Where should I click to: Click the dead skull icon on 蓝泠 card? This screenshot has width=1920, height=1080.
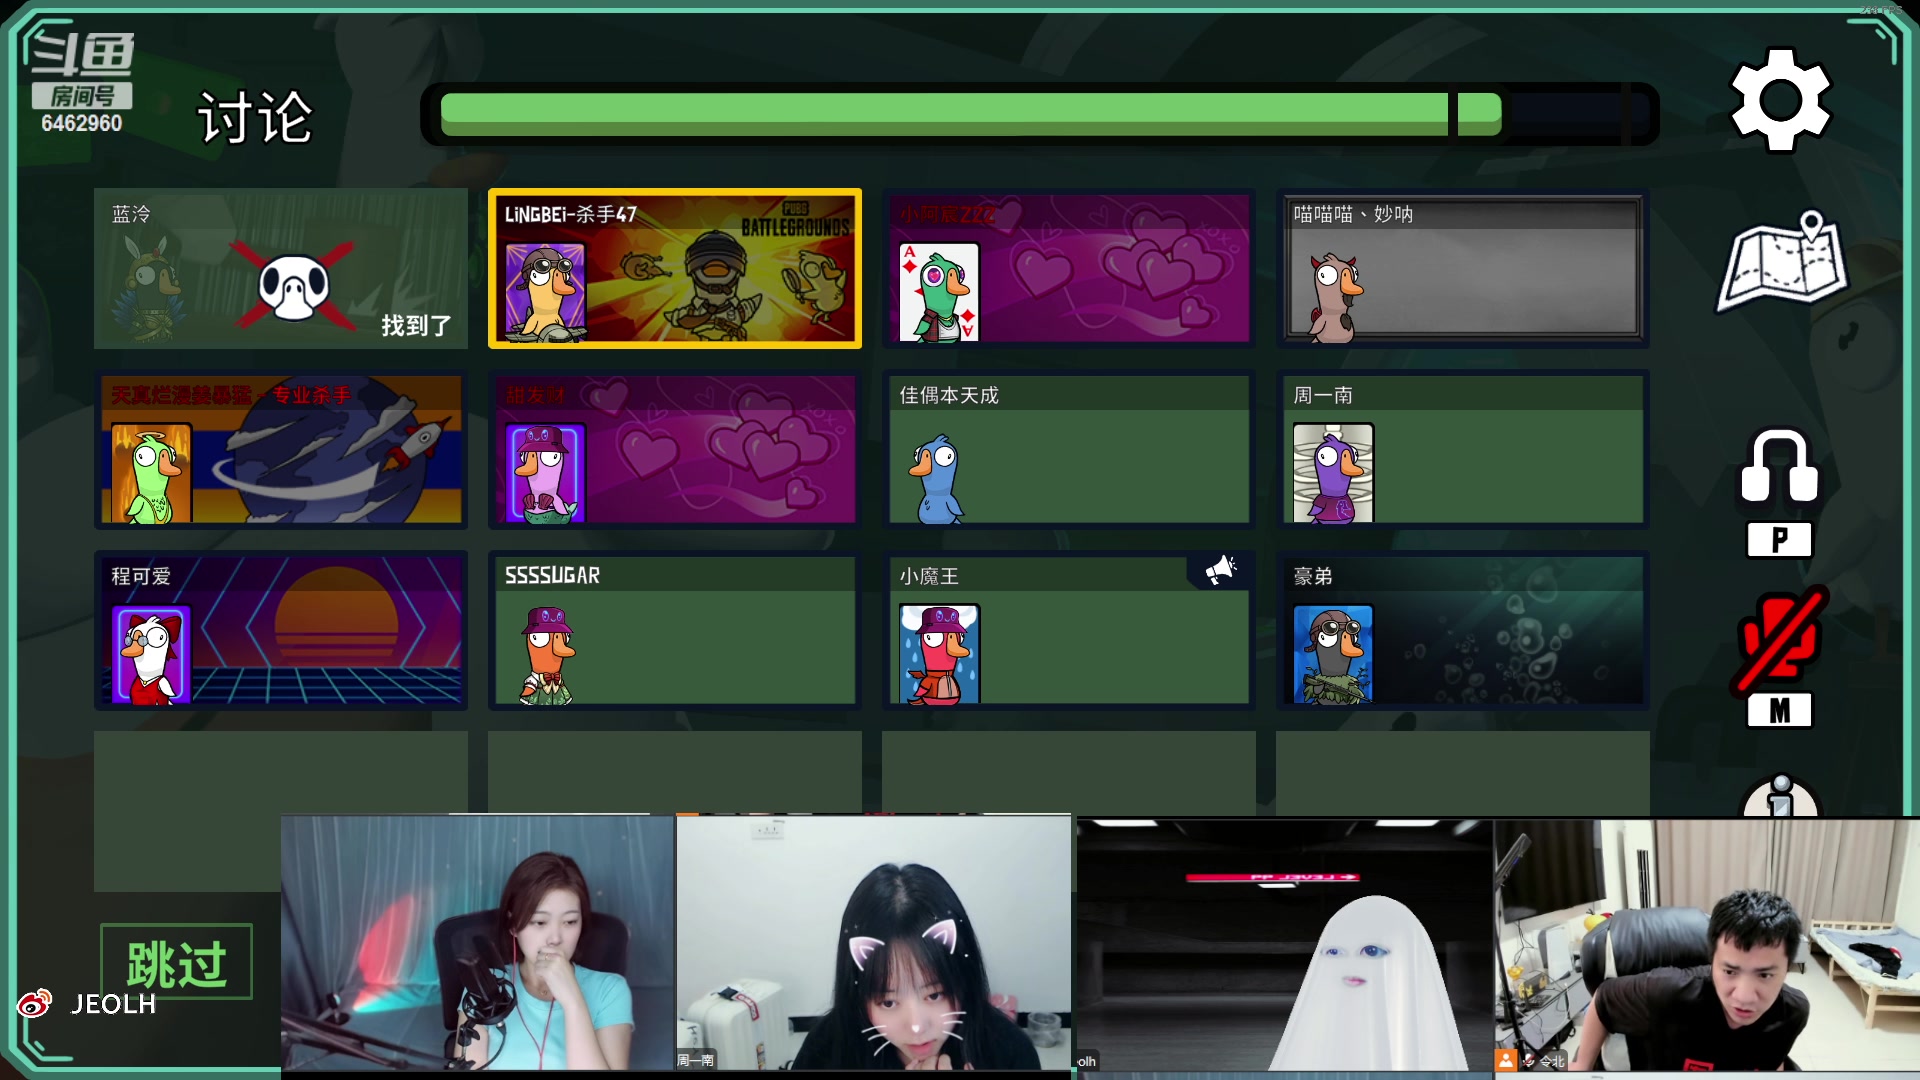pos(294,287)
